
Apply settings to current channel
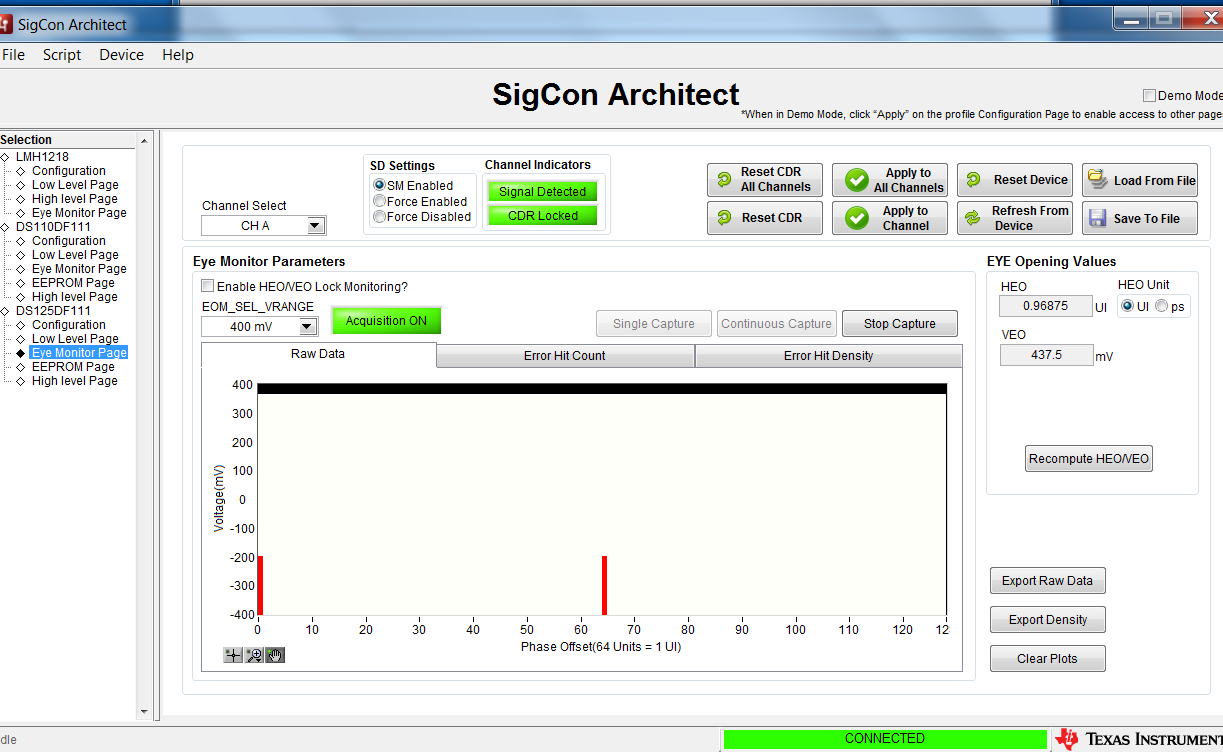(890, 218)
